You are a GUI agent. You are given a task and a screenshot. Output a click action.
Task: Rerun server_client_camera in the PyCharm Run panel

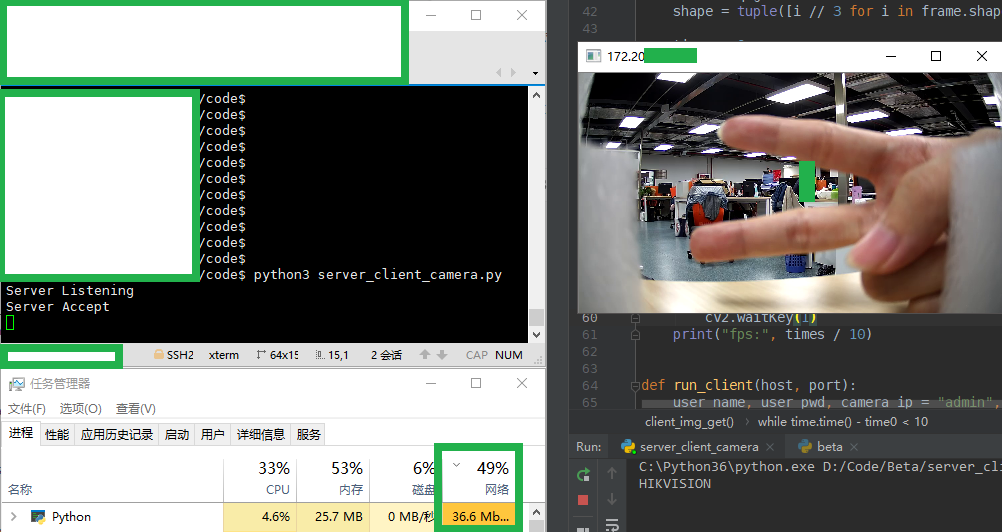tap(583, 475)
